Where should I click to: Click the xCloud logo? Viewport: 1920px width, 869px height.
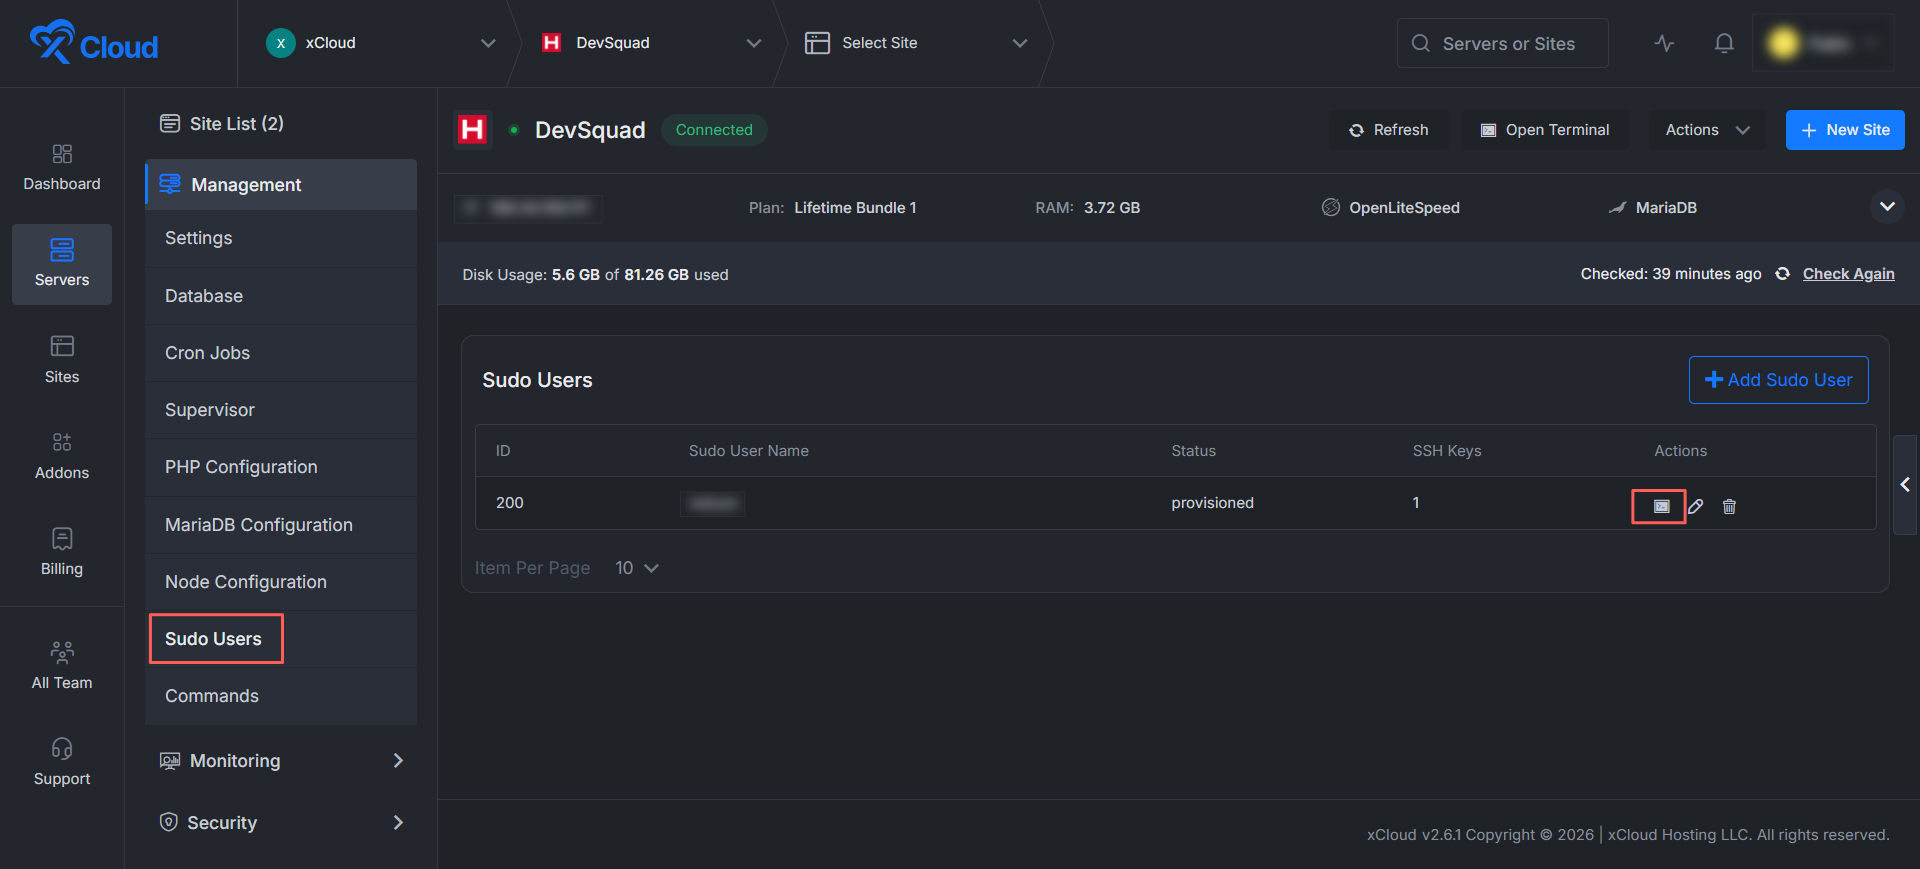[x=94, y=43]
